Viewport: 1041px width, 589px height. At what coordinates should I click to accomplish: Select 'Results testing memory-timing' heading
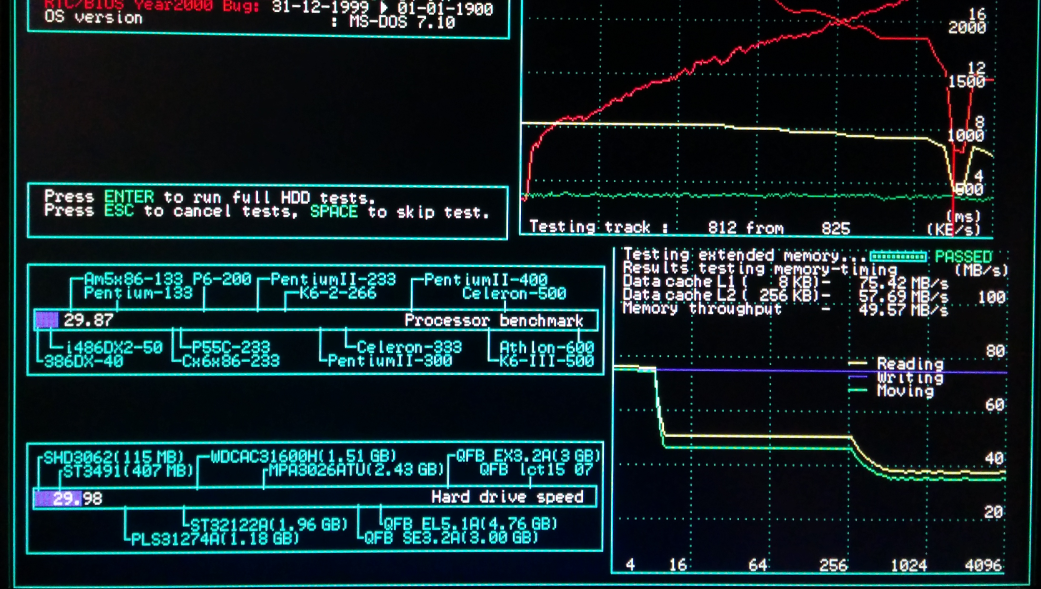tap(760, 269)
